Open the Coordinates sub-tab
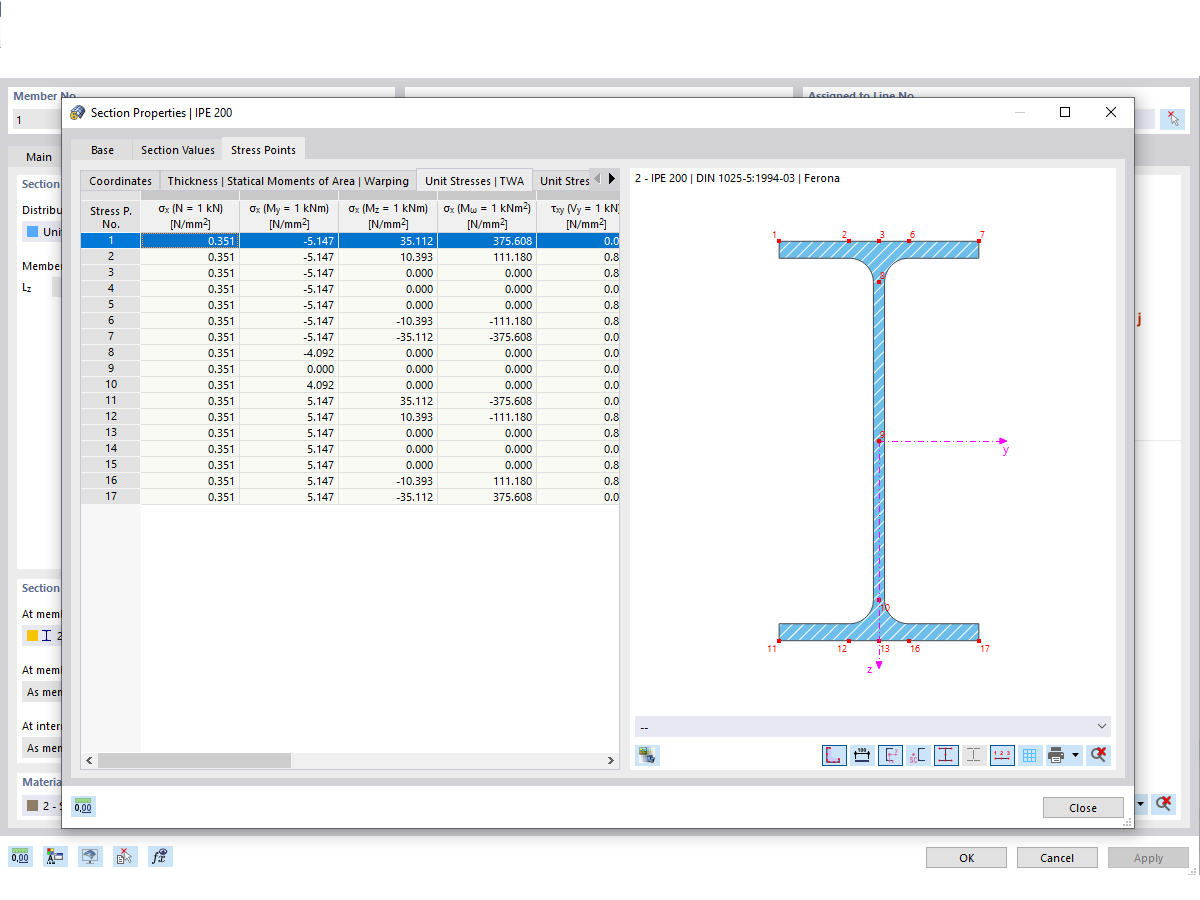This screenshot has height=900, width=1200. coord(120,181)
